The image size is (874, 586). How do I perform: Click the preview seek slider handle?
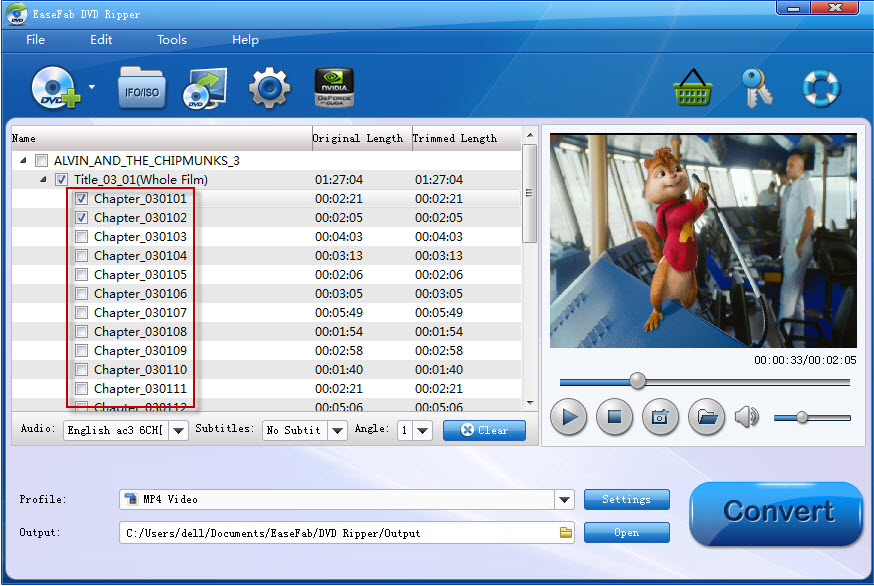coord(637,381)
